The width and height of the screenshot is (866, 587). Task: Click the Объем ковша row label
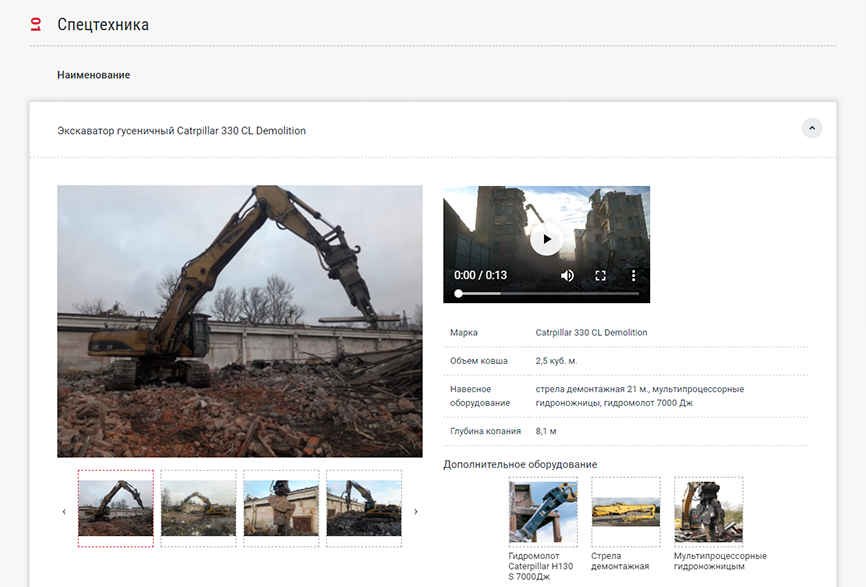[x=479, y=361]
